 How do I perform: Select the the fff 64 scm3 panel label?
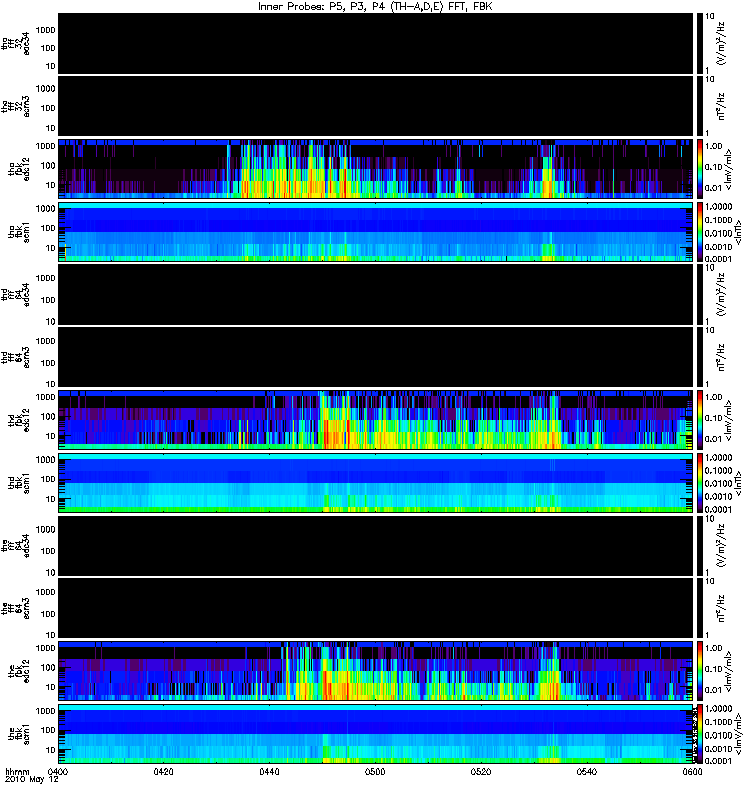tap(16, 609)
